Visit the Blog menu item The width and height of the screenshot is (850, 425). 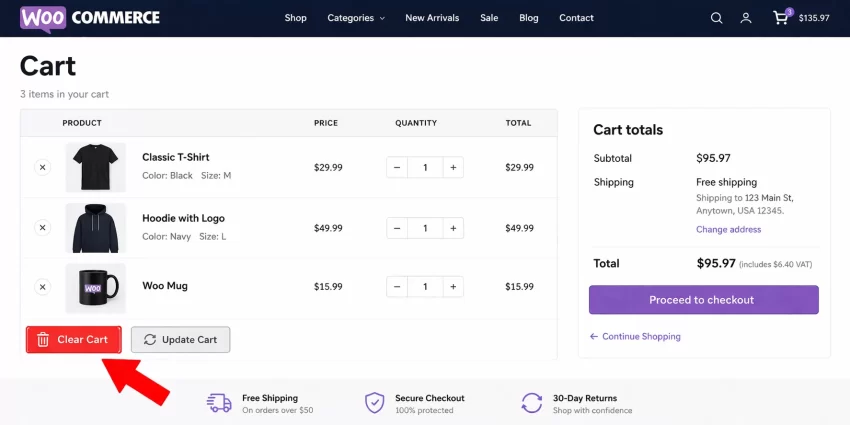click(529, 18)
